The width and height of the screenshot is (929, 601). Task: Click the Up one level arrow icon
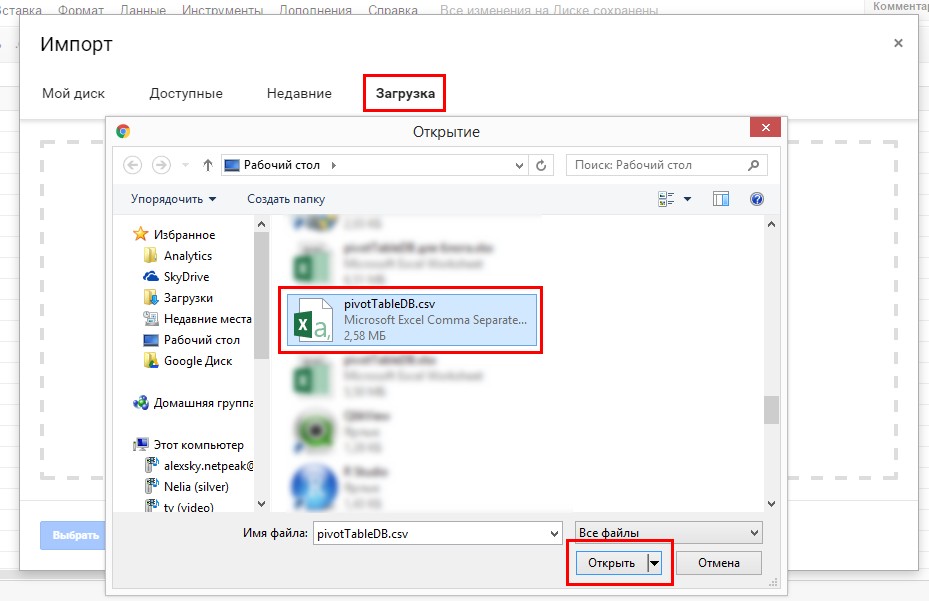(208, 165)
